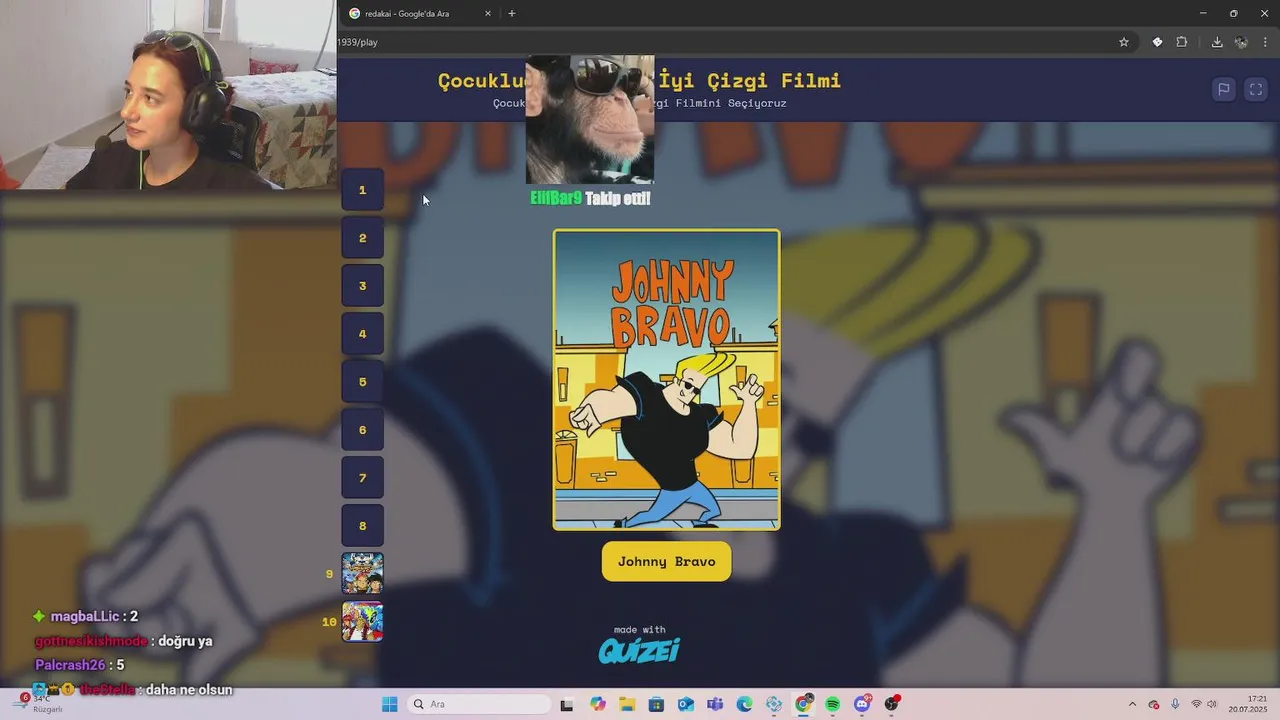Image resolution: width=1280 pixels, height=720 pixels.
Task: Select the redakai Google'da Ara tab
Action: point(420,13)
